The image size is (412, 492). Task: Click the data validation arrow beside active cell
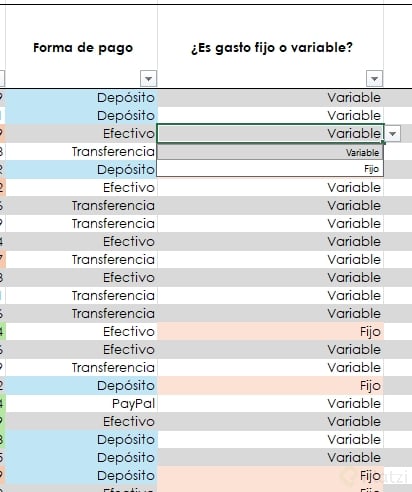point(393,134)
